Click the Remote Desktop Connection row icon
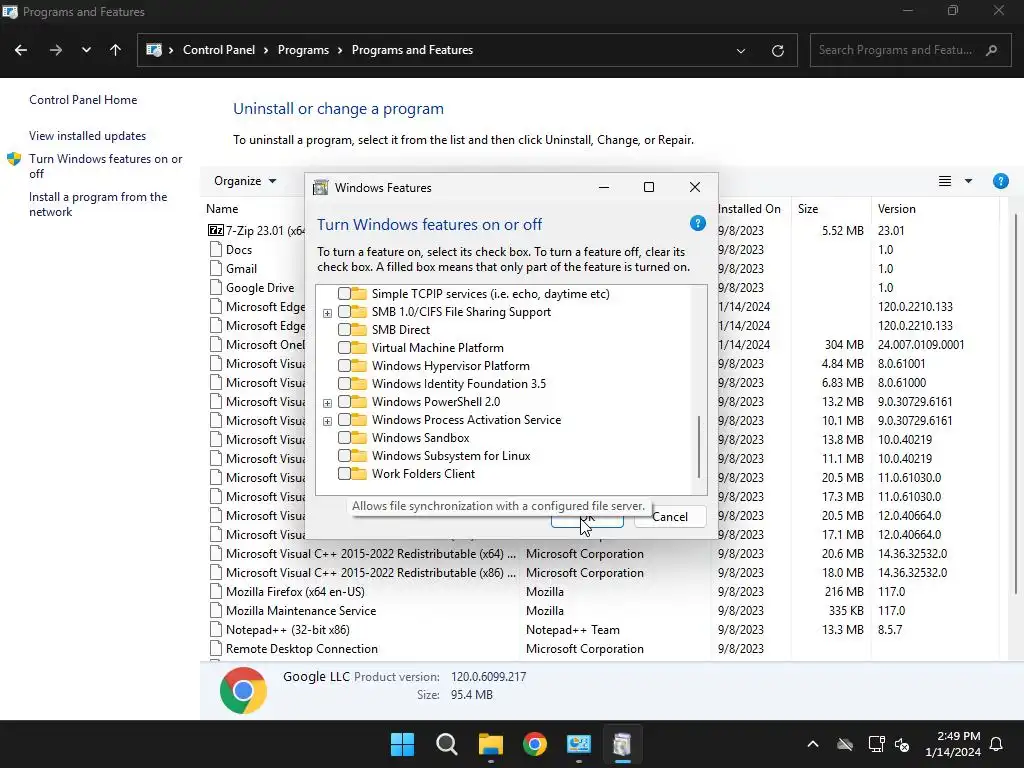The height and width of the screenshot is (768, 1024). [x=216, y=648]
